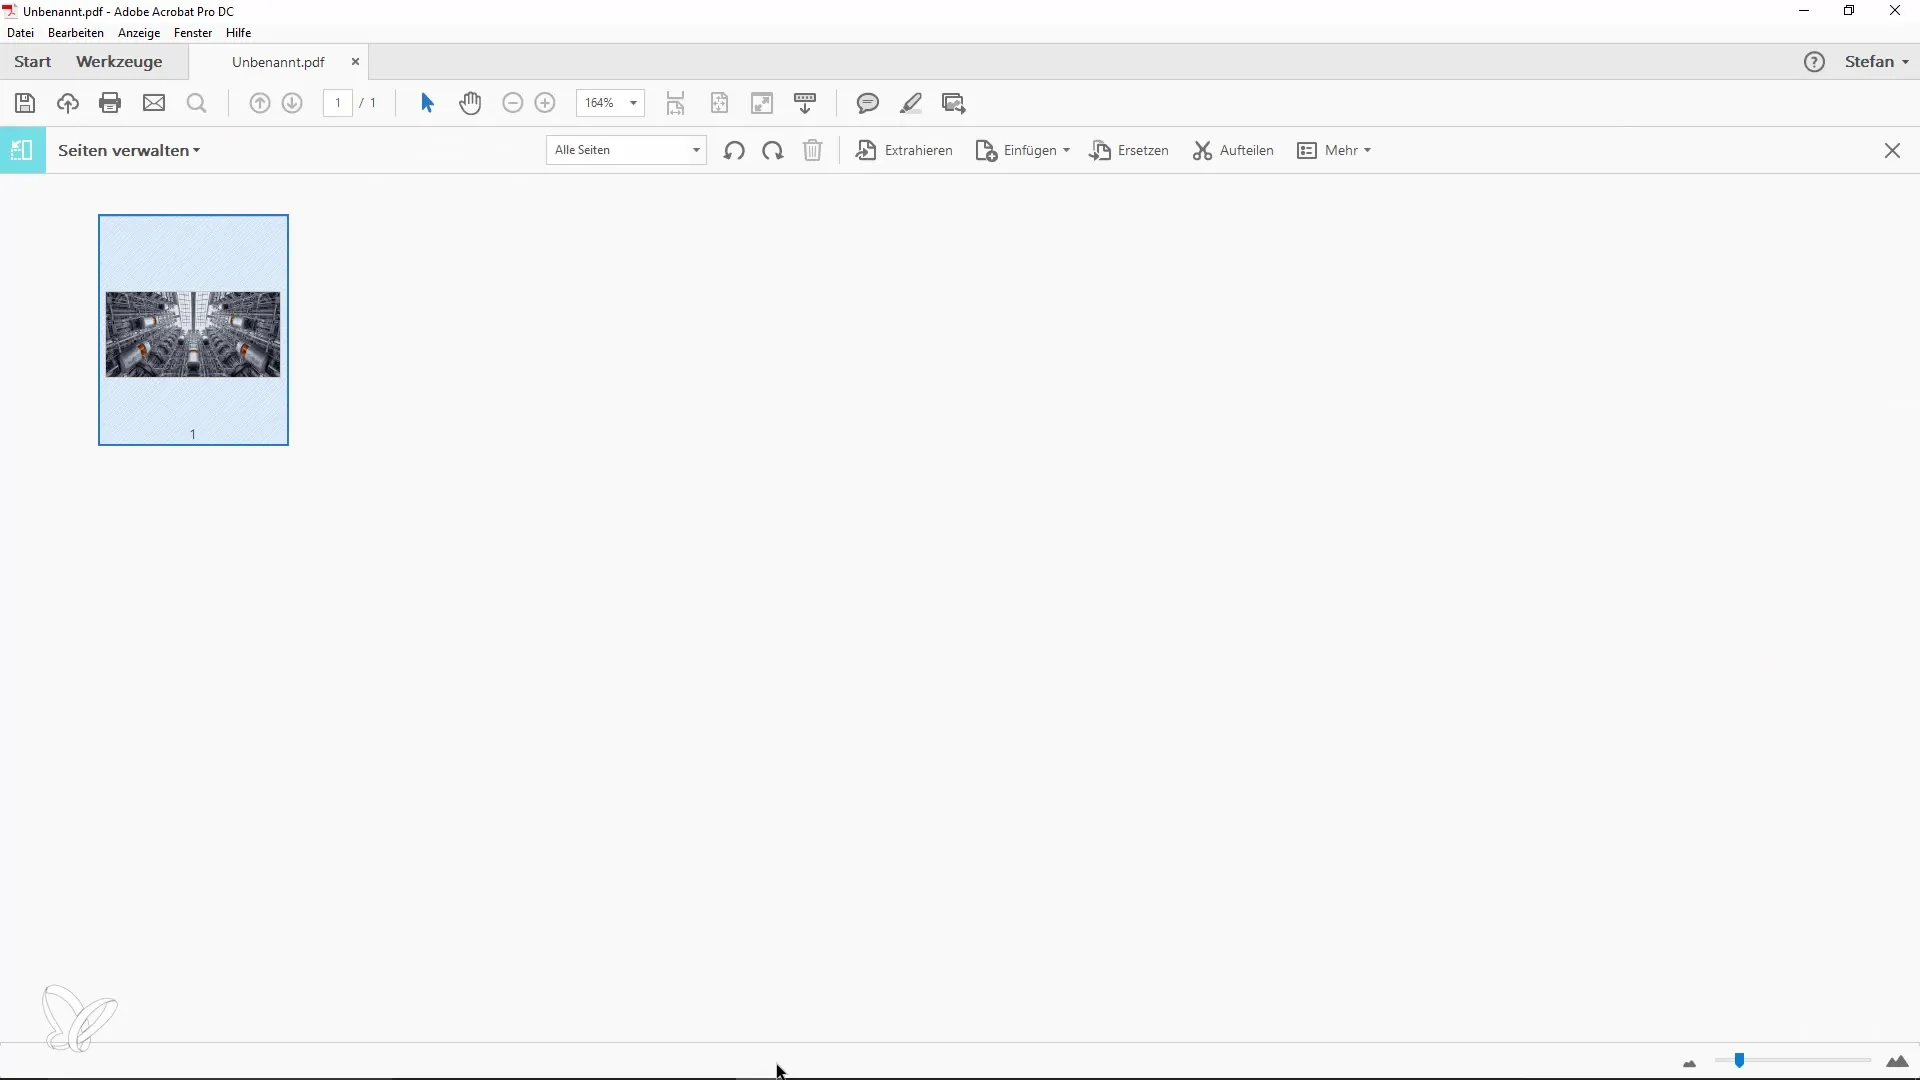This screenshot has height=1080, width=1920.
Task: Rotate pages clockwise
Action: (772, 150)
